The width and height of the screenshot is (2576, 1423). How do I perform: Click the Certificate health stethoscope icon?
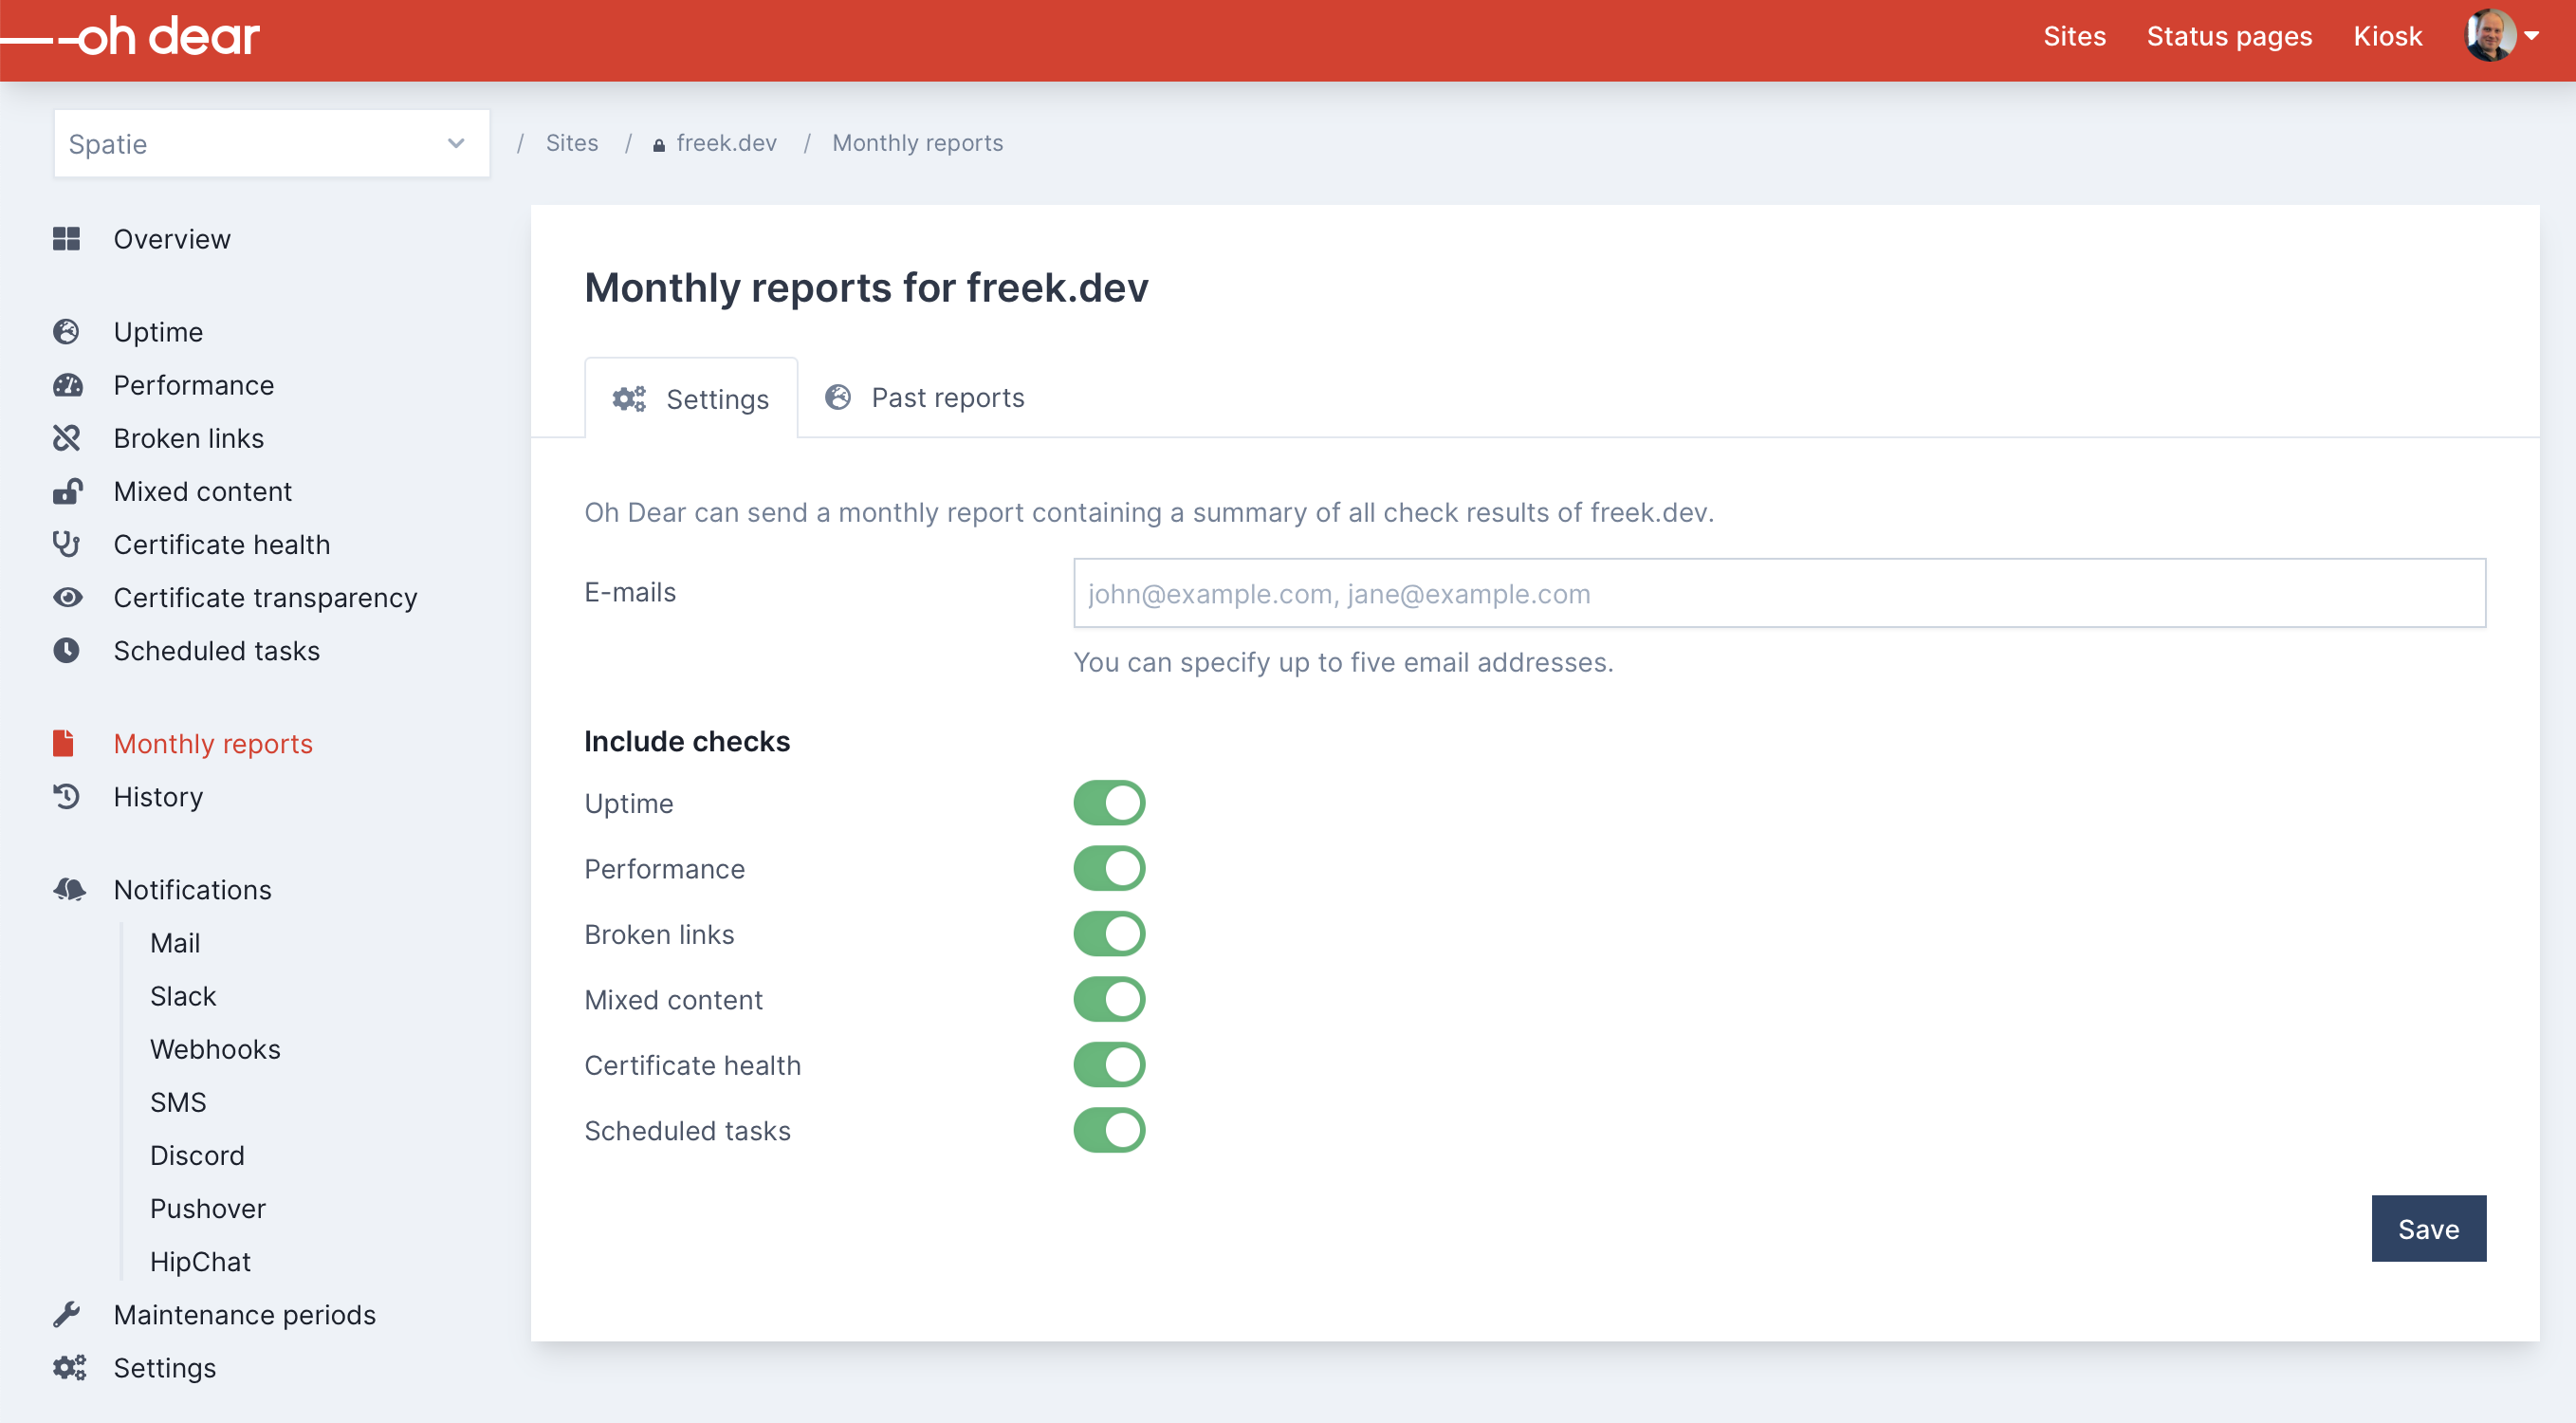click(66, 544)
